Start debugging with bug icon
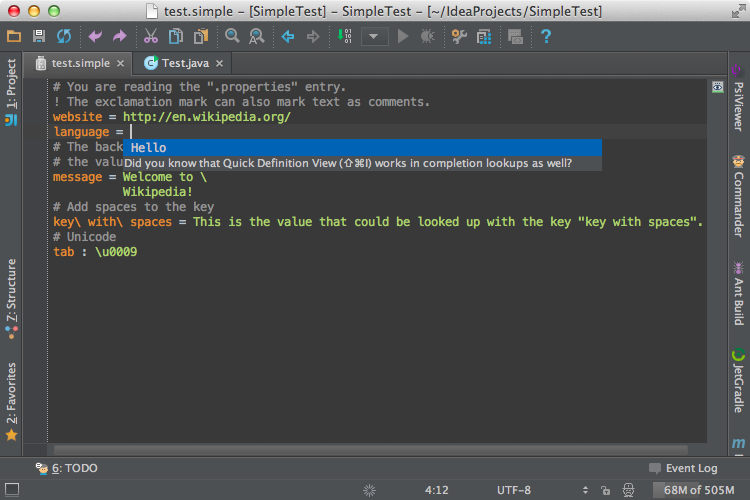This screenshot has width=750, height=500. pos(428,36)
